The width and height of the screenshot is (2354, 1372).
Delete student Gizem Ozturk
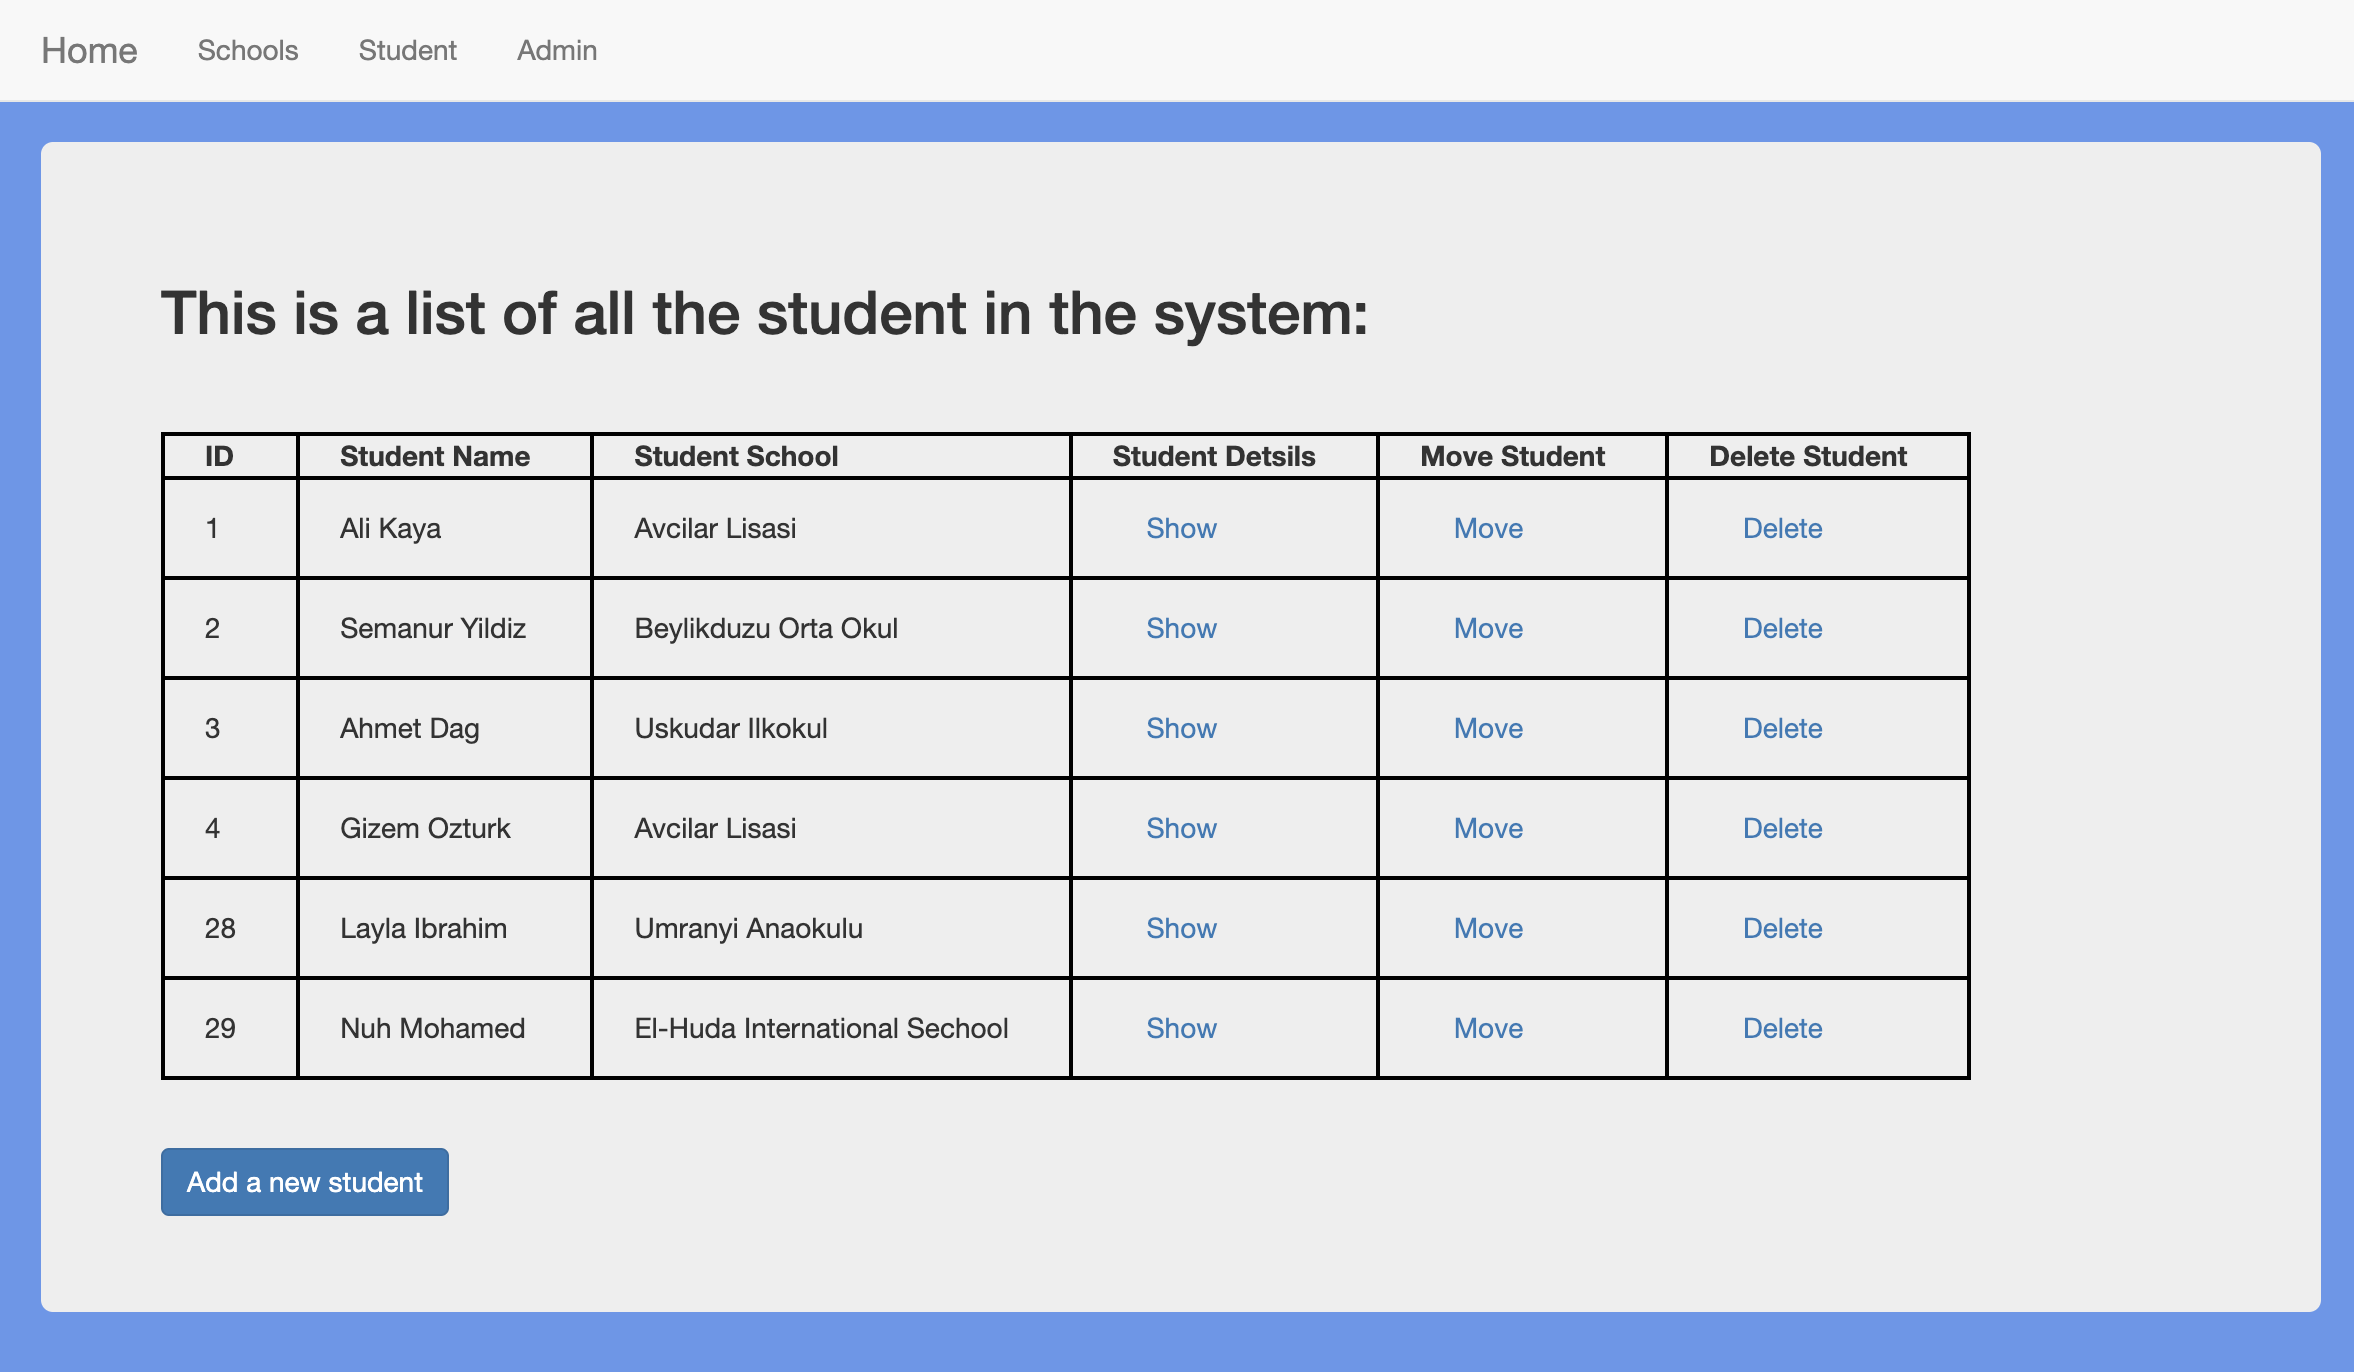click(1783, 828)
